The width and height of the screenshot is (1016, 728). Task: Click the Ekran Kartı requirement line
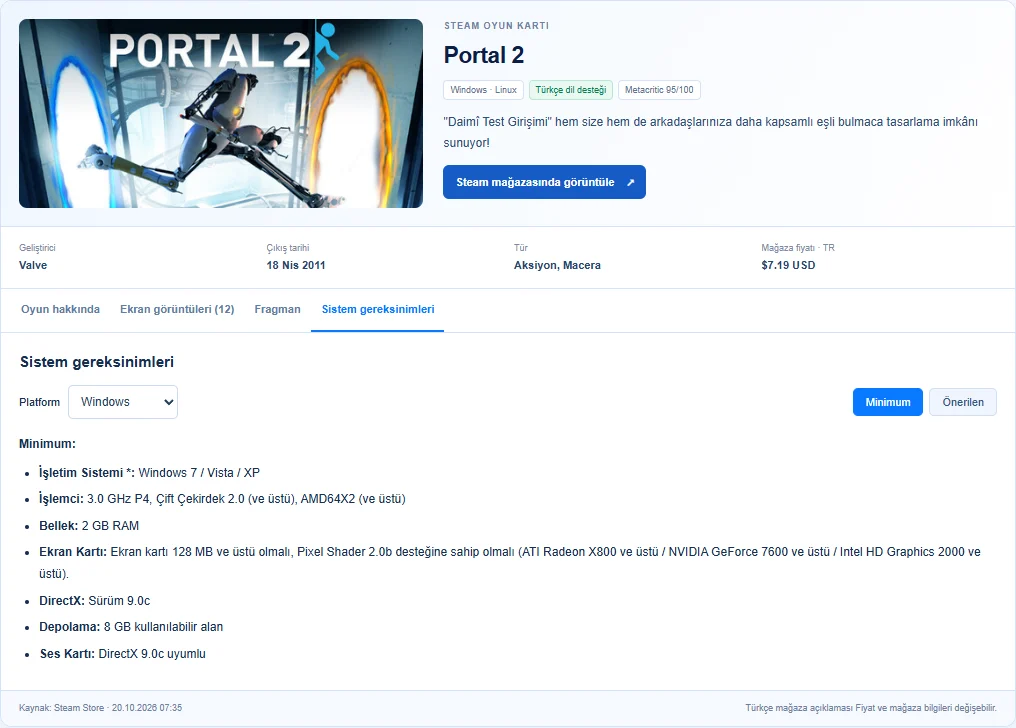[510, 562]
